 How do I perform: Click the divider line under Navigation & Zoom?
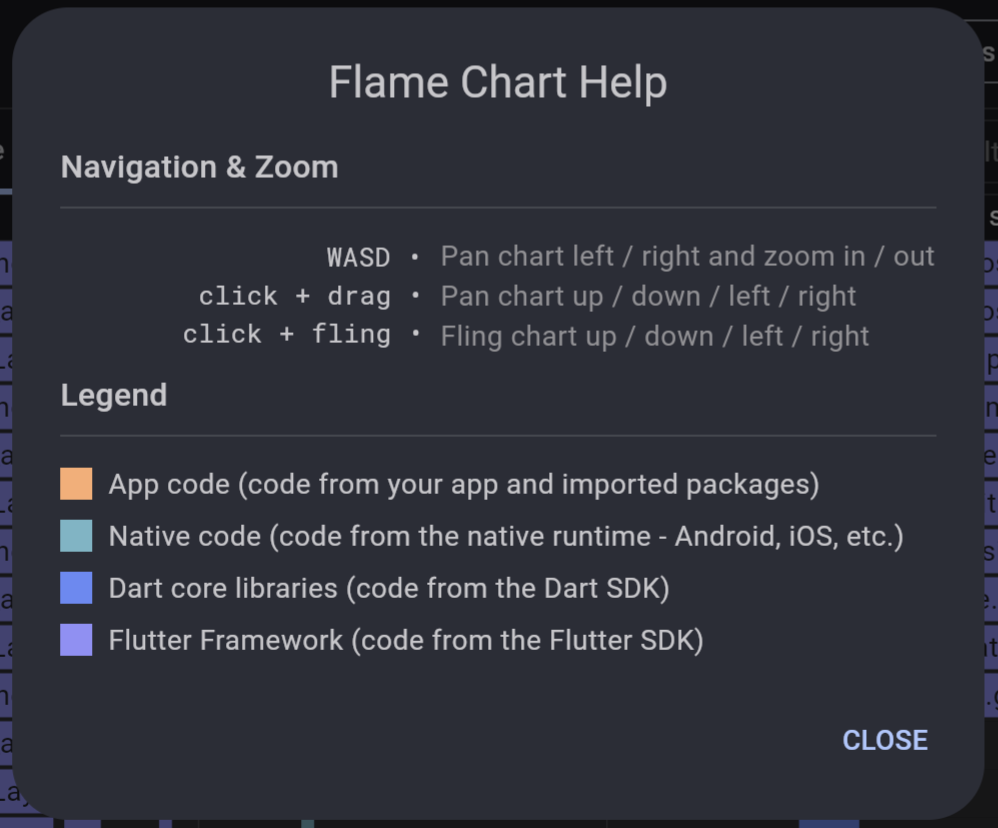click(x=498, y=207)
